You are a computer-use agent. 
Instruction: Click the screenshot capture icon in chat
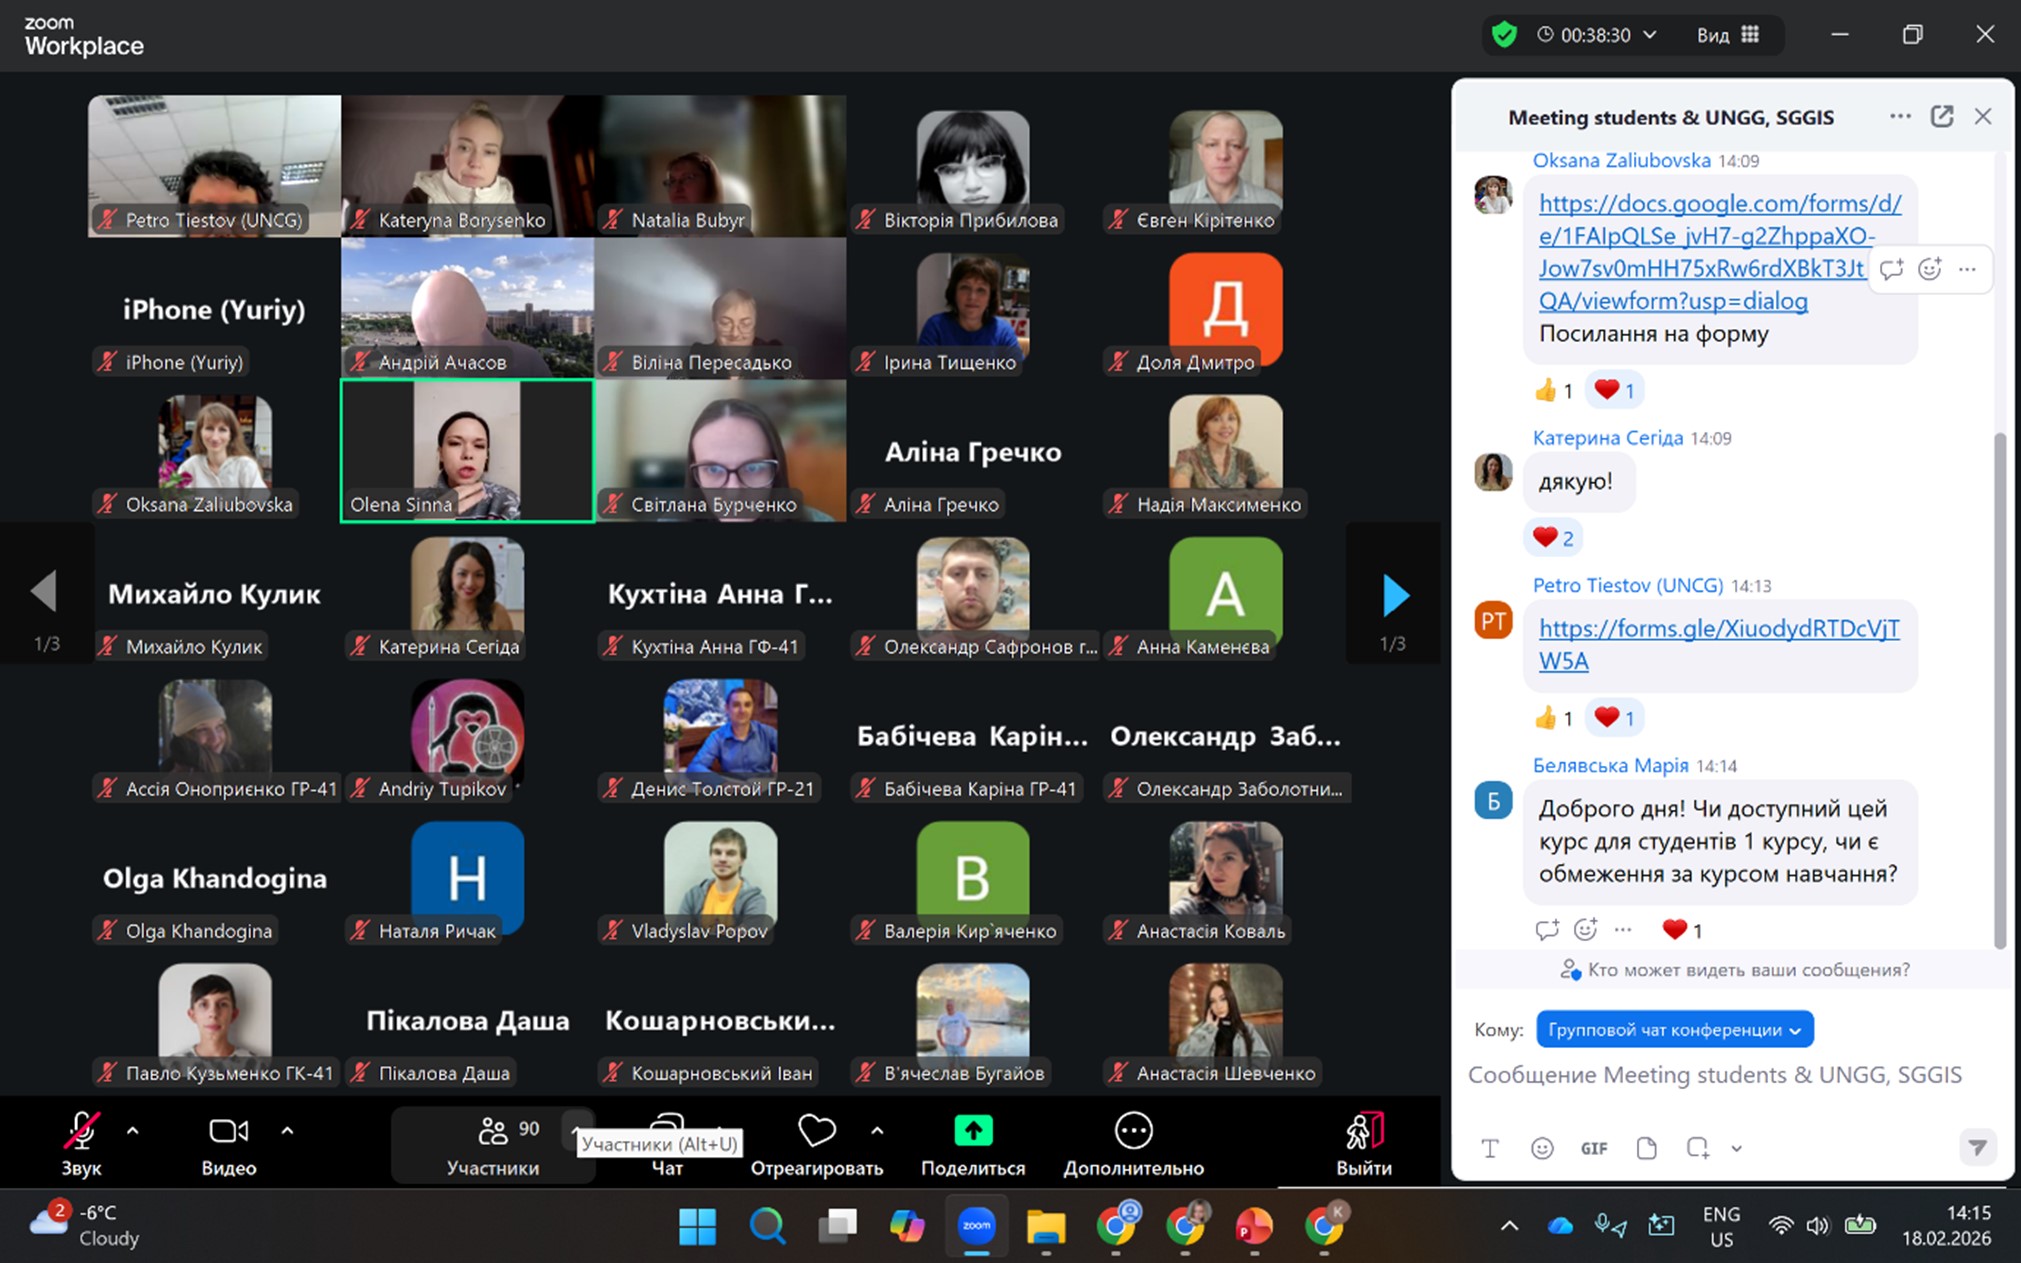[1698, 1148]
